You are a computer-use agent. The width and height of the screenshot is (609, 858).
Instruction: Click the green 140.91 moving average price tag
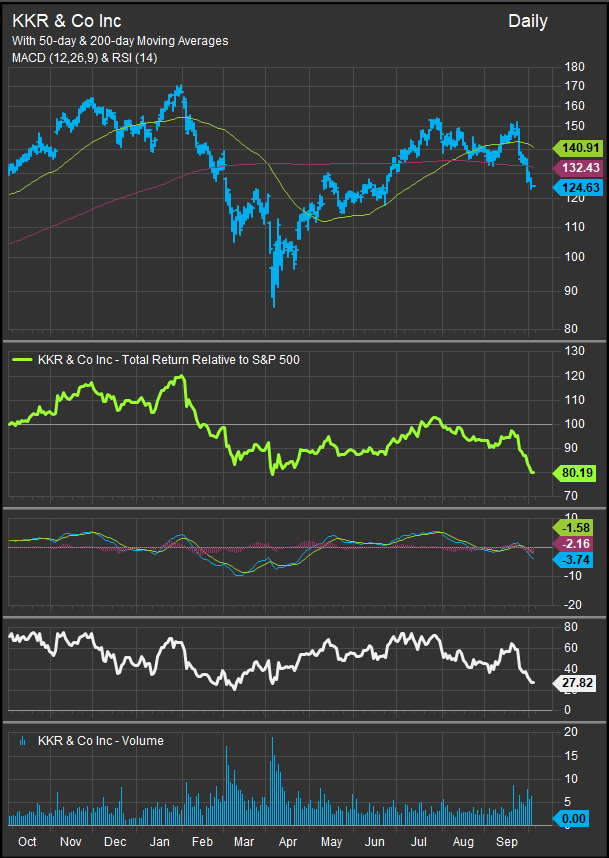[579, 148]
